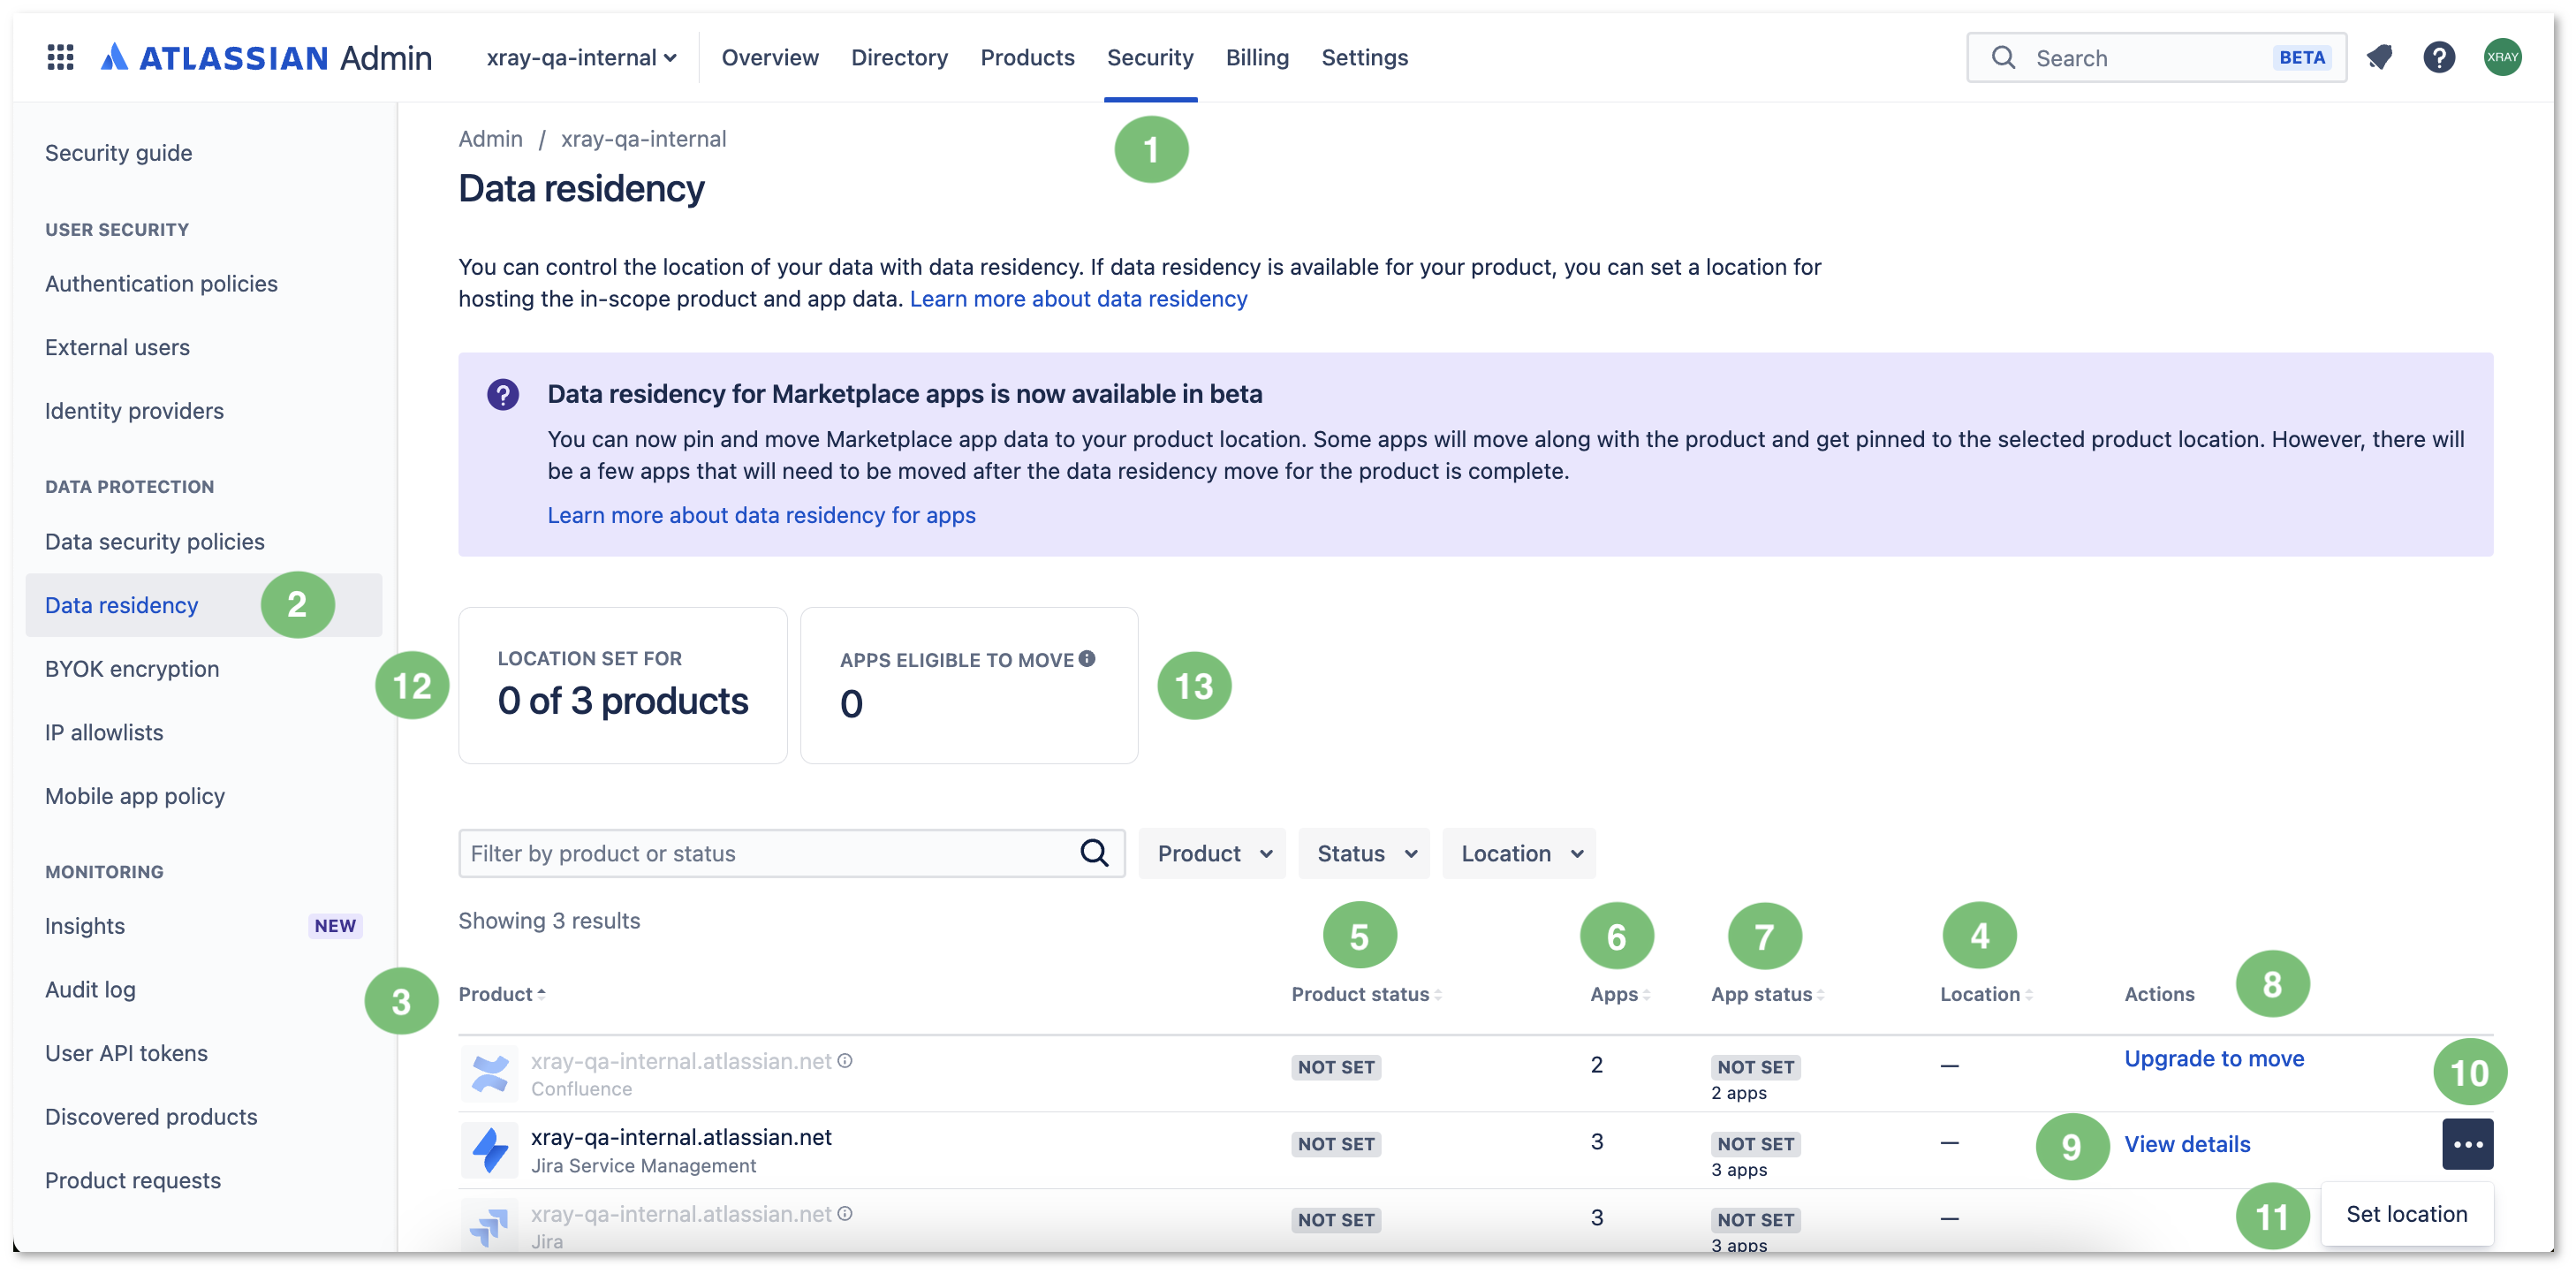Click View details for Jira Service Management
Screen dimensions: 2576x1274
(2187, 1145)
